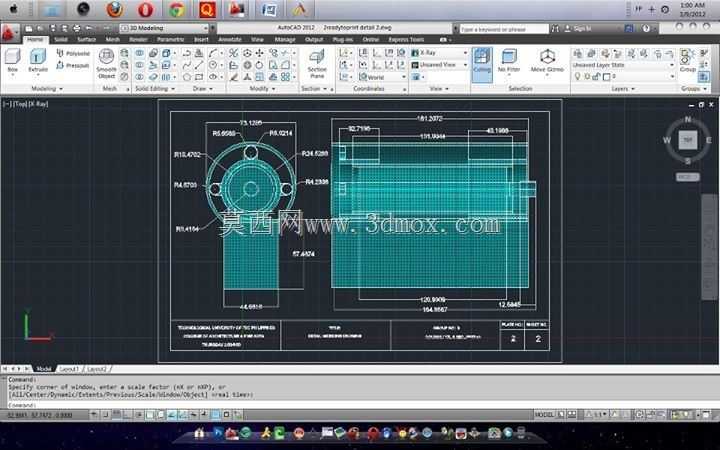
Task: Select the Move modify tool
Action: tap(260, 53)
